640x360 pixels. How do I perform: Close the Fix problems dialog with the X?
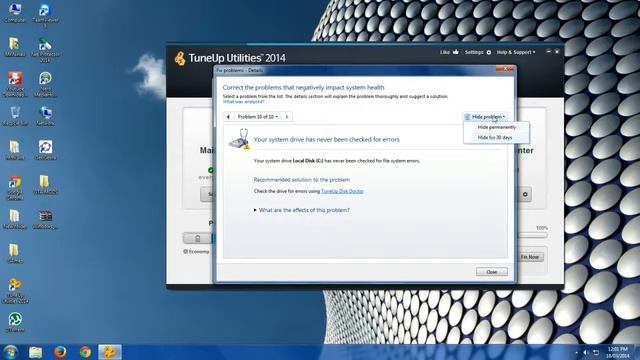505,69
